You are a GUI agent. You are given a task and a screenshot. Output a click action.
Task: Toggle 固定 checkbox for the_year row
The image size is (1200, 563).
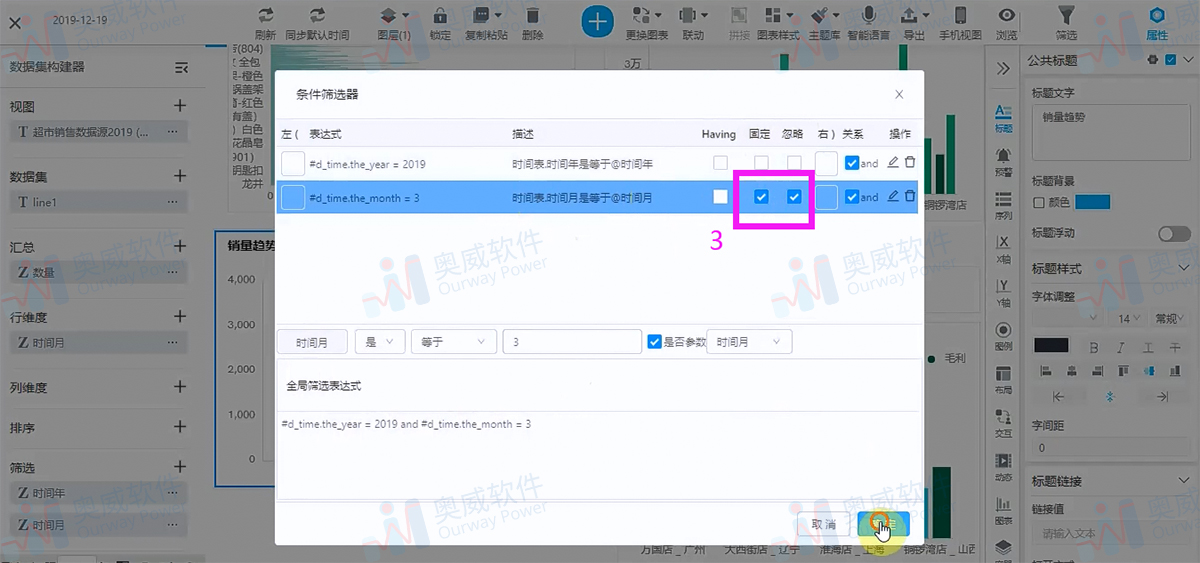pyautogui.click(x=761, y=162)
